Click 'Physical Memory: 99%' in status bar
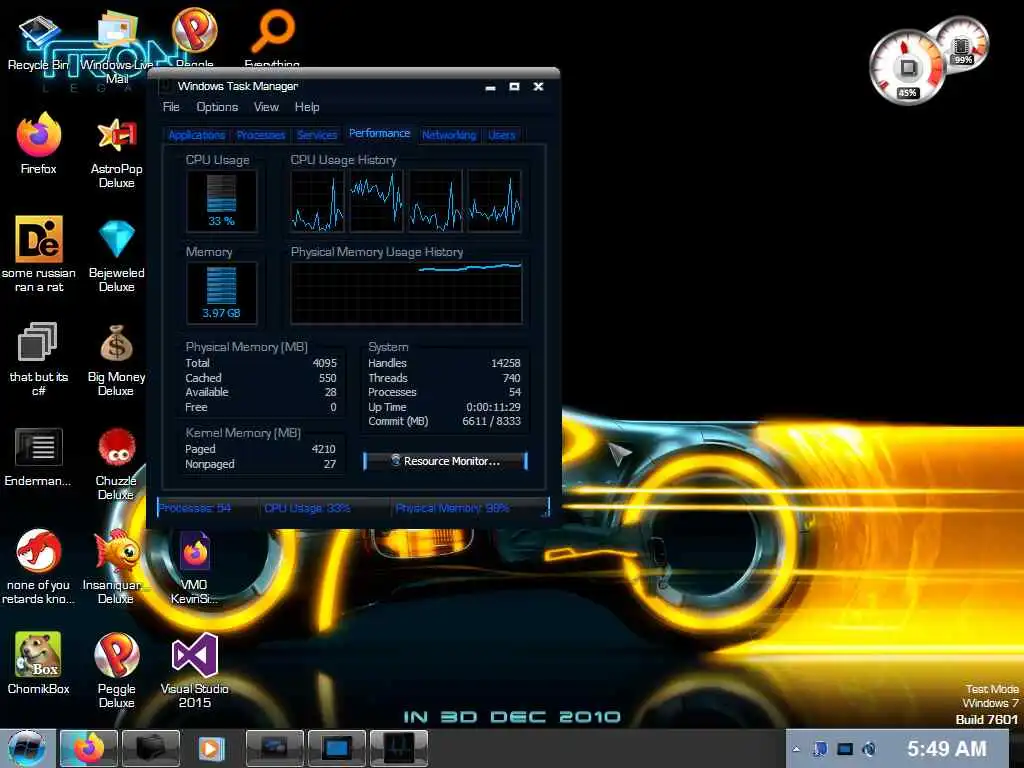The image size is (1024, 768). click(452, 508)
